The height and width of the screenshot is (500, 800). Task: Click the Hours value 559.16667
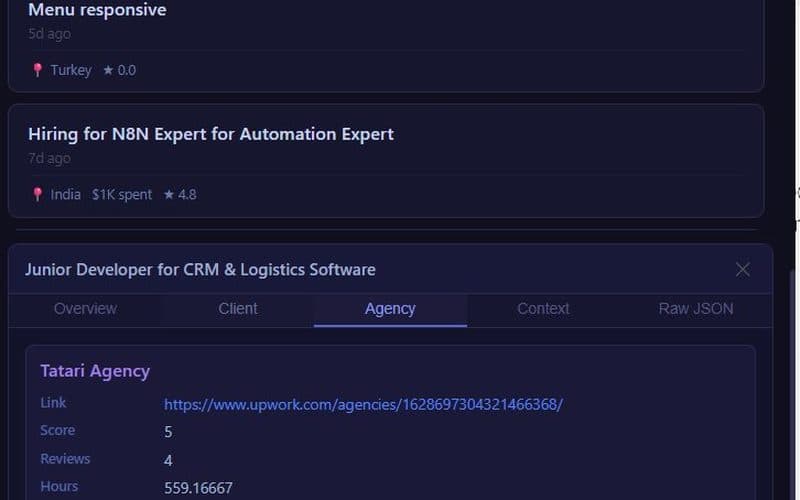[198, 488]
